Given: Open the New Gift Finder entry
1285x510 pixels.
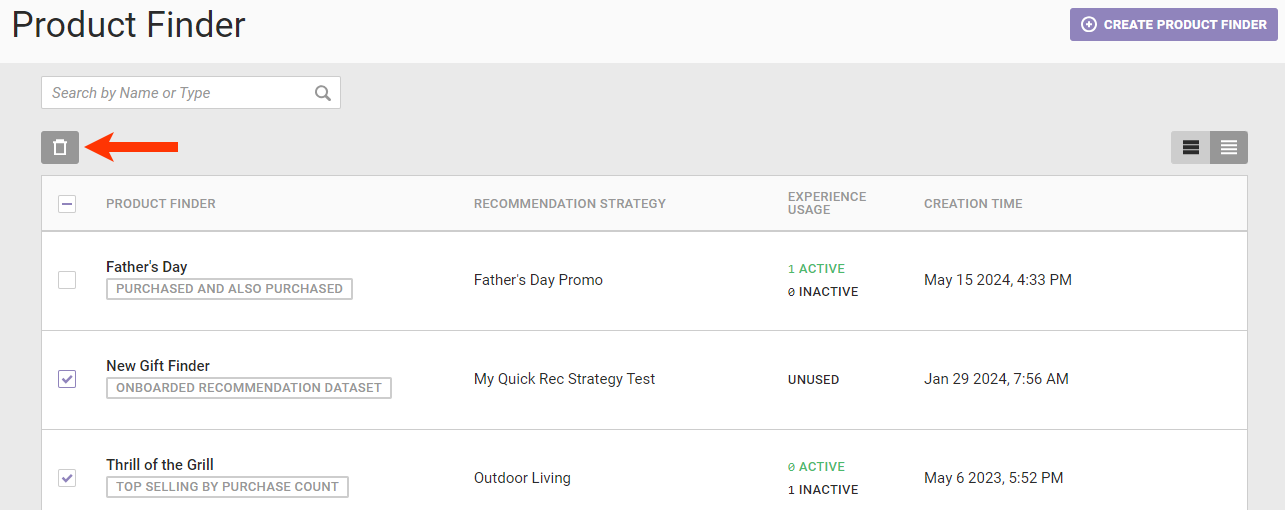Looking at the screenshot, I should point(158,366).
